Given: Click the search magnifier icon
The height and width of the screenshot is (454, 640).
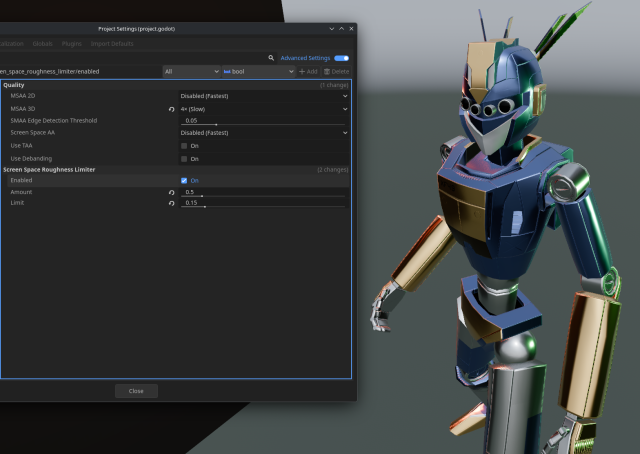Looking at the screenshot, I should (x=270, y=58).
